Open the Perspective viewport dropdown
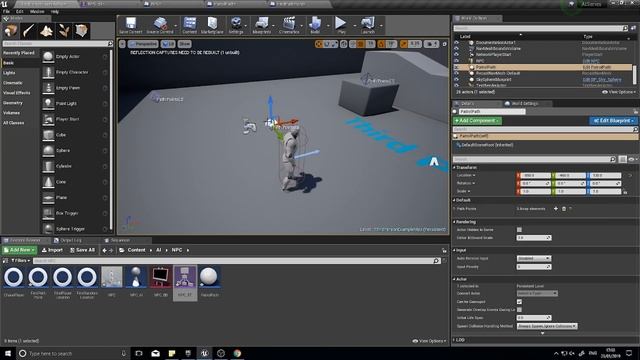Viewport: 640px width, 360px height. click(x=143, y=44)
